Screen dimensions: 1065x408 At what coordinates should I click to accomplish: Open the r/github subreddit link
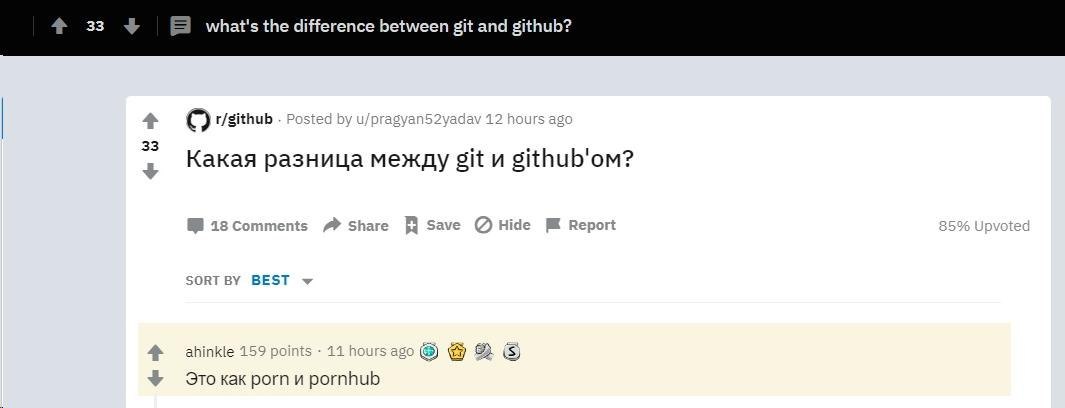(x=244, y=119)
